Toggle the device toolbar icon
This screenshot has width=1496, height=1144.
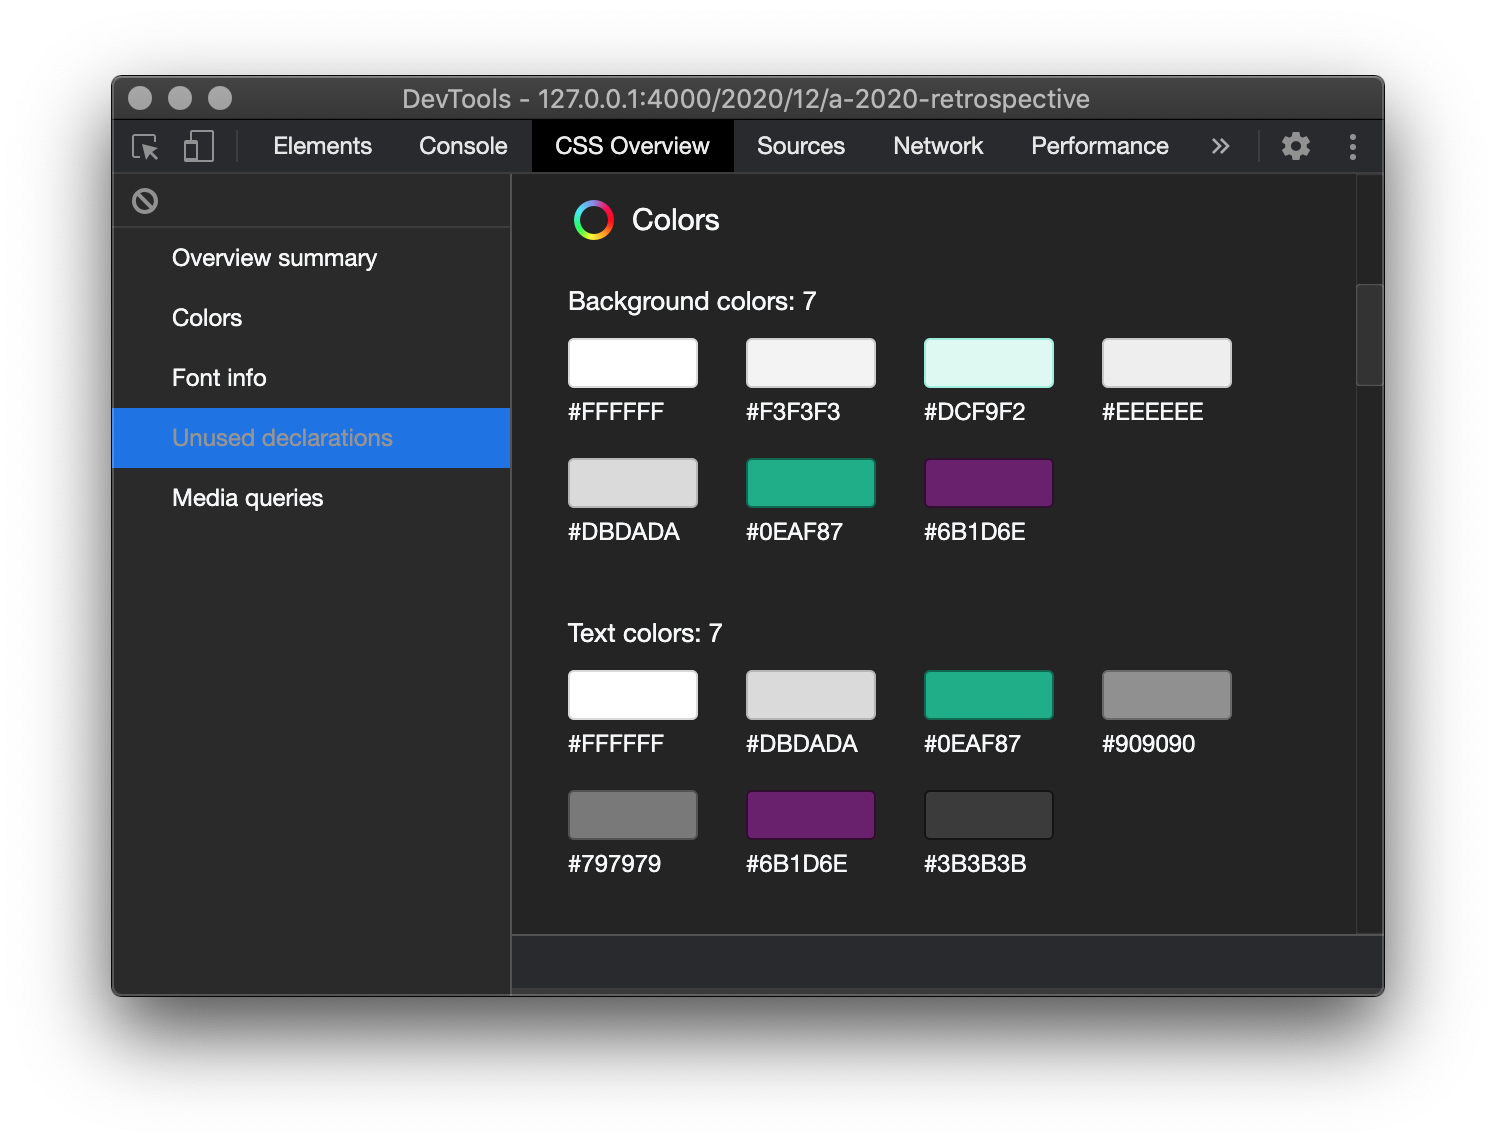click(x=198, y=147)
